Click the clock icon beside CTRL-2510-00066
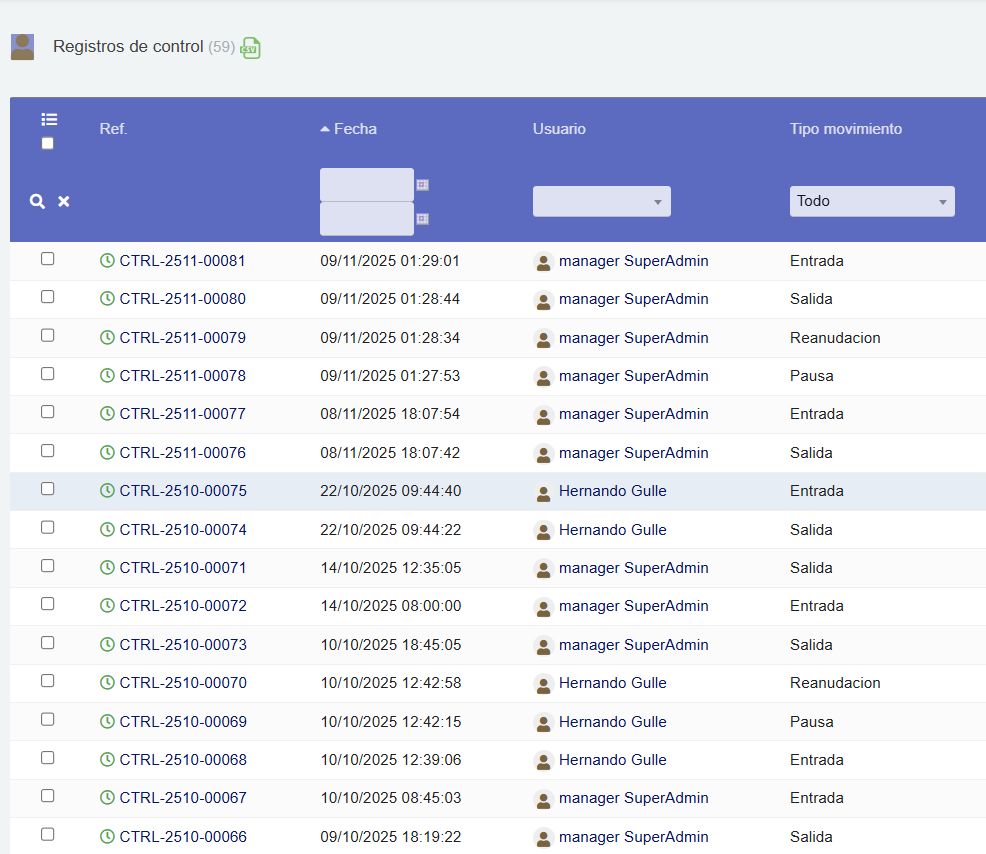Image resolution: width=986 pixels, height=854 pixels. 106,837
